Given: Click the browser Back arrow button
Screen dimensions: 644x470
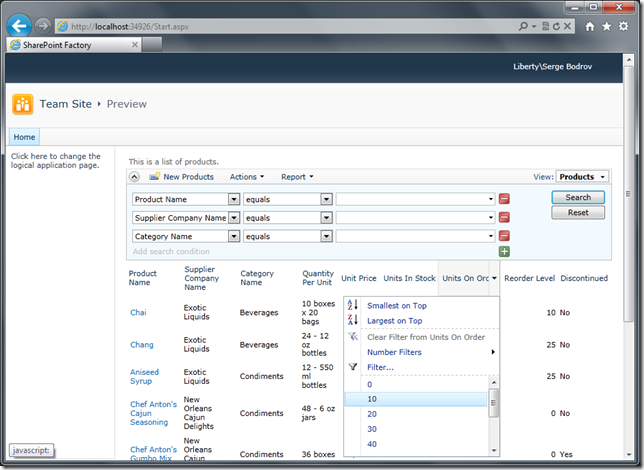Looking at the screenshot, I should click(19, 26).
